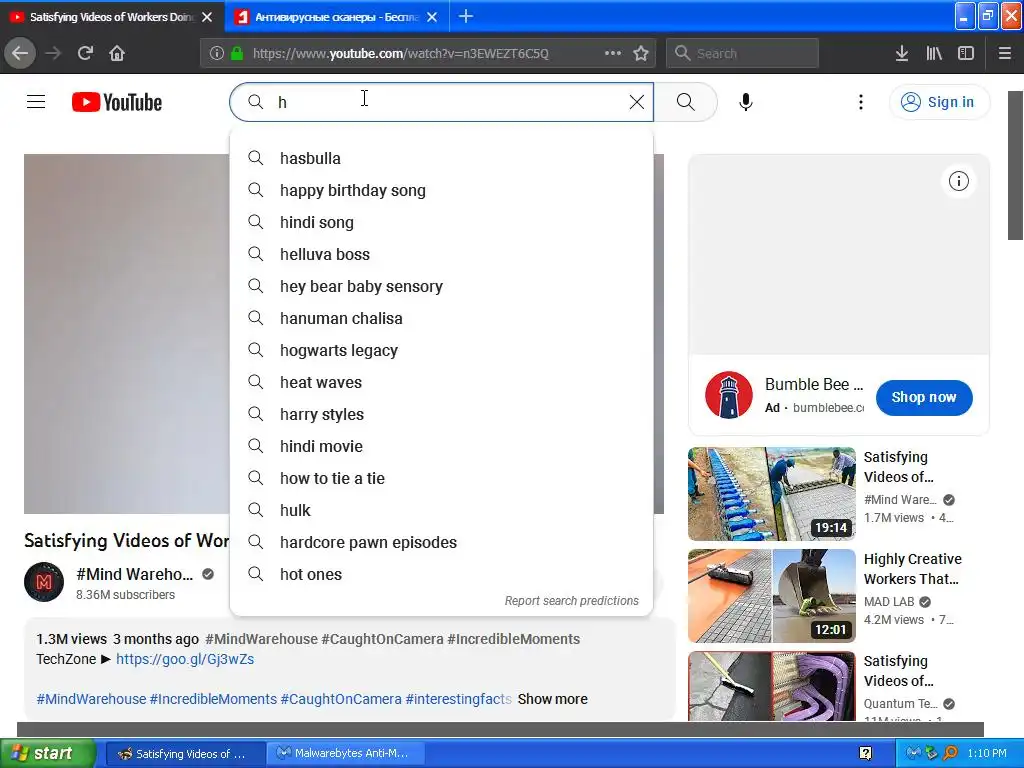Open the Quantum Te… video thumbnail
This screenshot has height=768, width=1024.
[772, 686]
